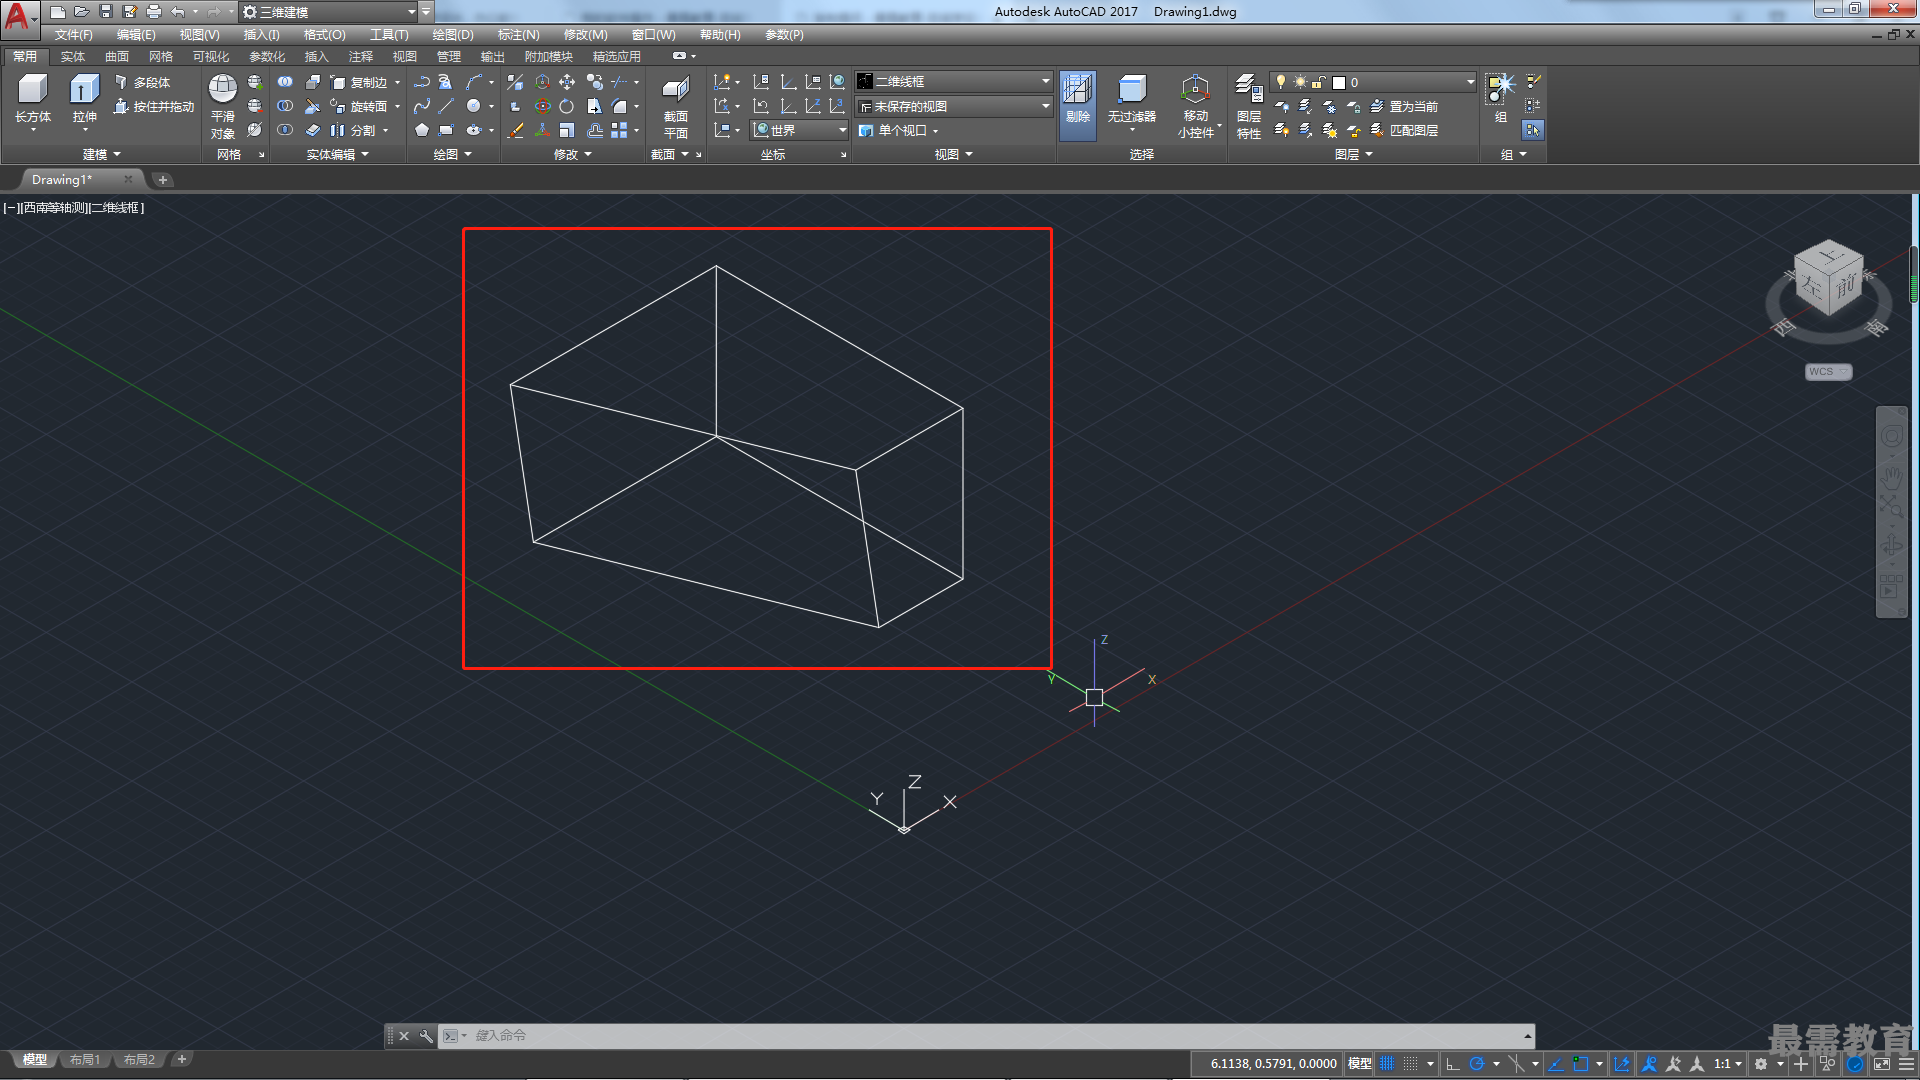Toggle ortho mode in status bar
The height and width of the screenshot is (1080, 1920).
click(x=1453, y=1064)
